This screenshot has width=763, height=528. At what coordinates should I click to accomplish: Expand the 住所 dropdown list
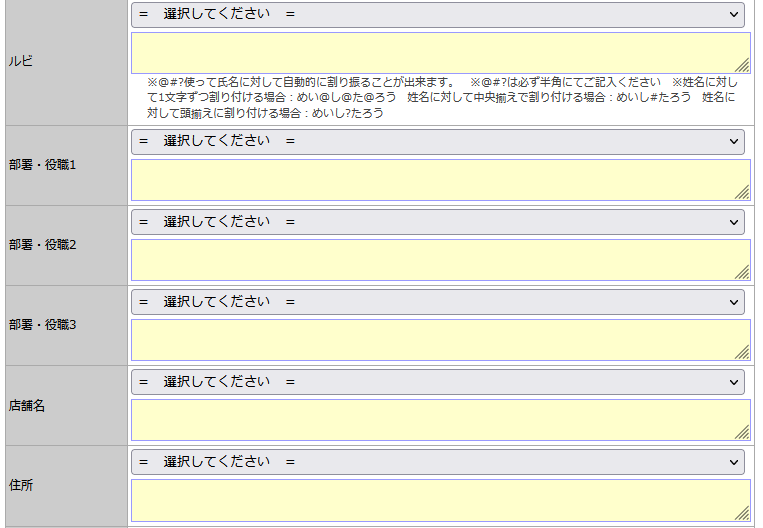click(x=437, y=462)
